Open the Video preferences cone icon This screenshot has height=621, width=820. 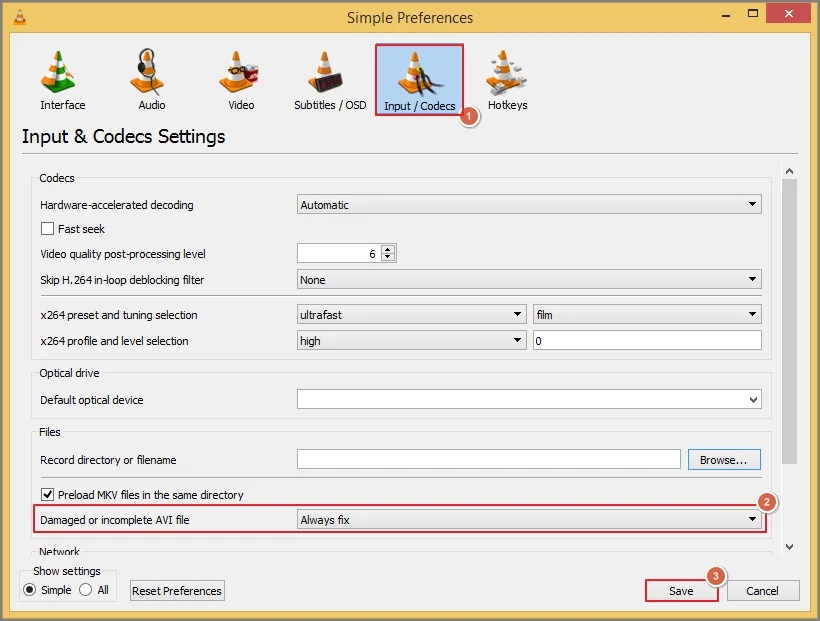pos(238,72)
